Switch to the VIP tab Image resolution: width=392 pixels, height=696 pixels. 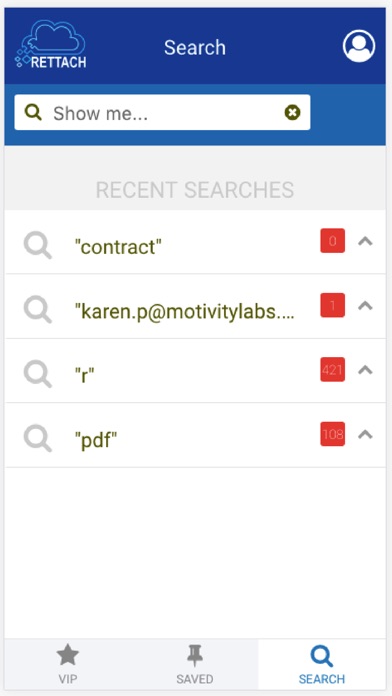[68, 664]
